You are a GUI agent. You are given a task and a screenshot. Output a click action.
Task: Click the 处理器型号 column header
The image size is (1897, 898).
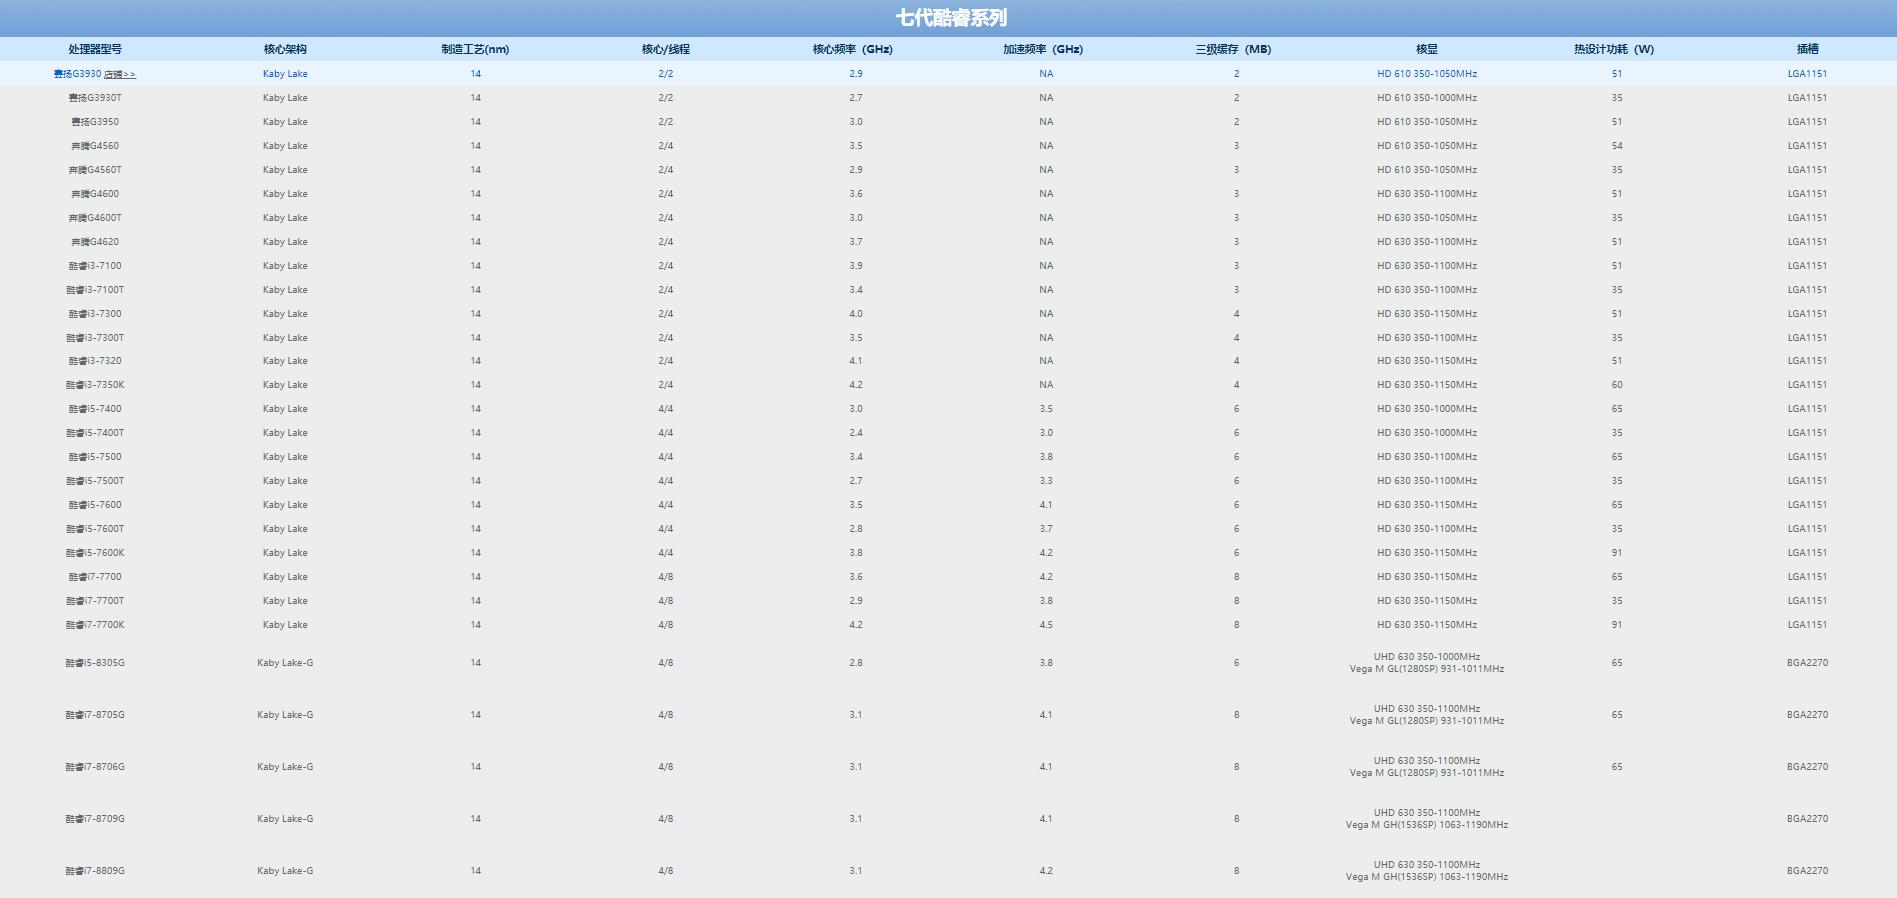pos(95,49)
